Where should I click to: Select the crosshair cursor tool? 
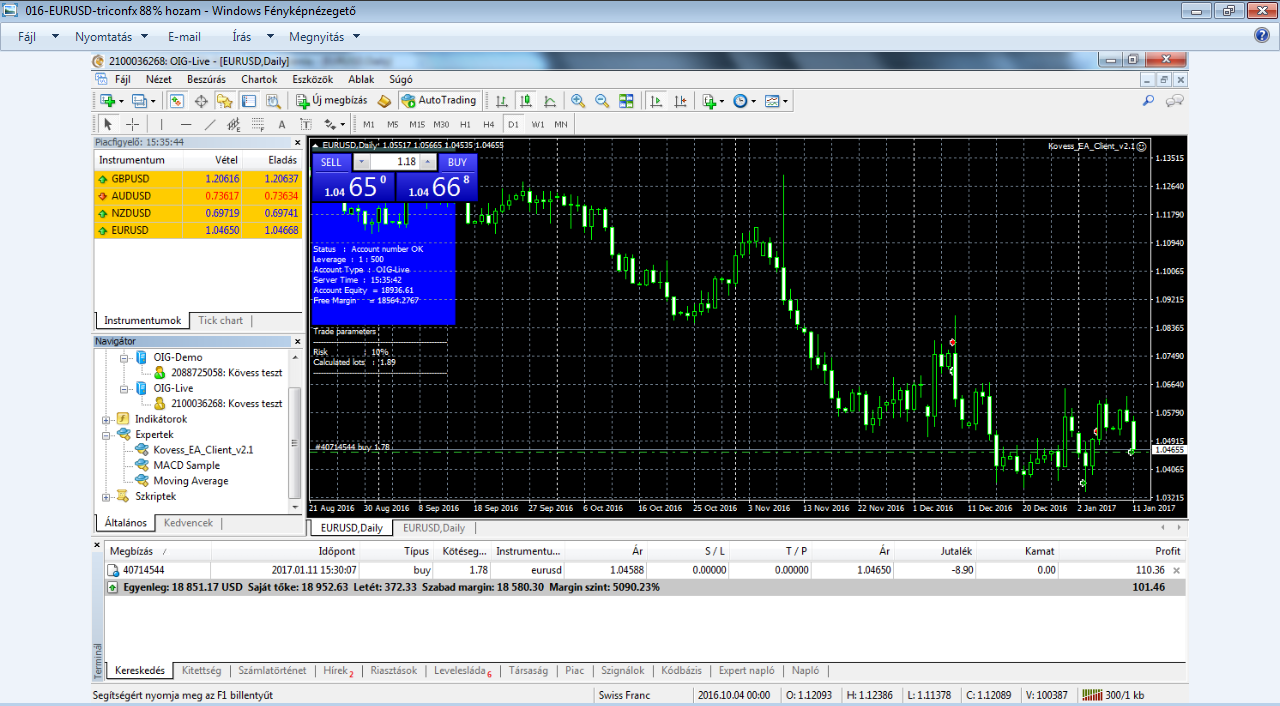pos(132,125)
